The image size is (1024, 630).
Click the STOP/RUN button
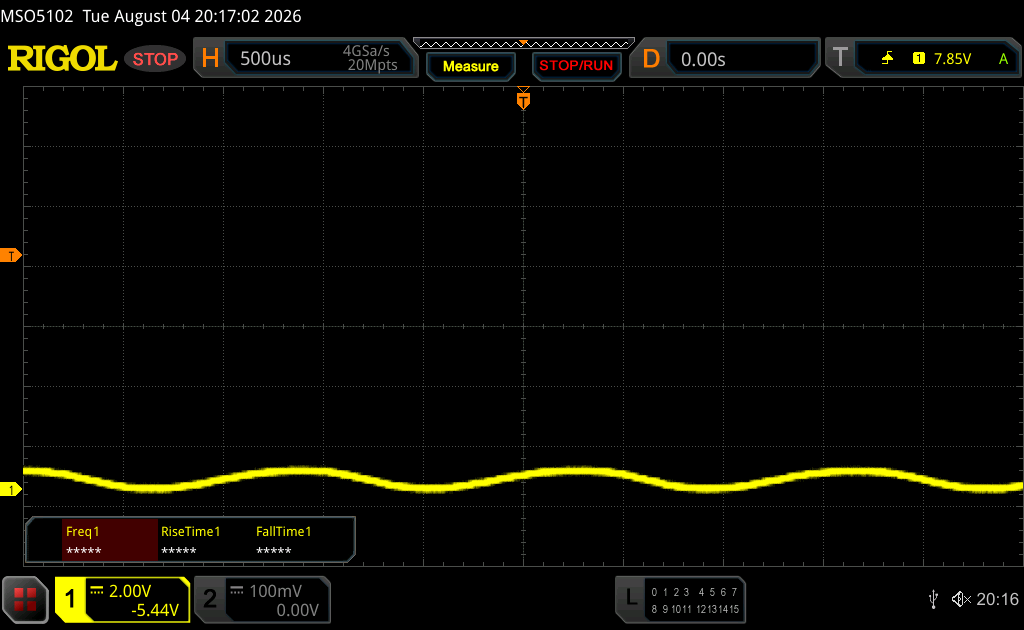[576, 66]
